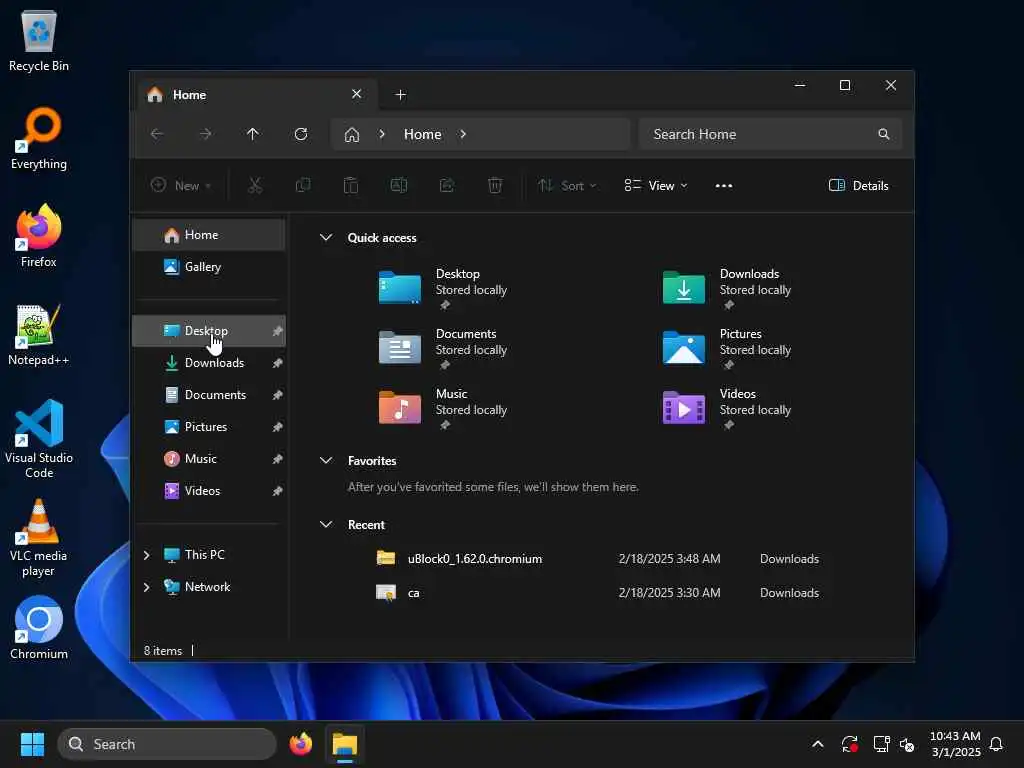The image size is (1024, 768).
Task: Open the Documents folder tile in Quick access
Action: 444,348
